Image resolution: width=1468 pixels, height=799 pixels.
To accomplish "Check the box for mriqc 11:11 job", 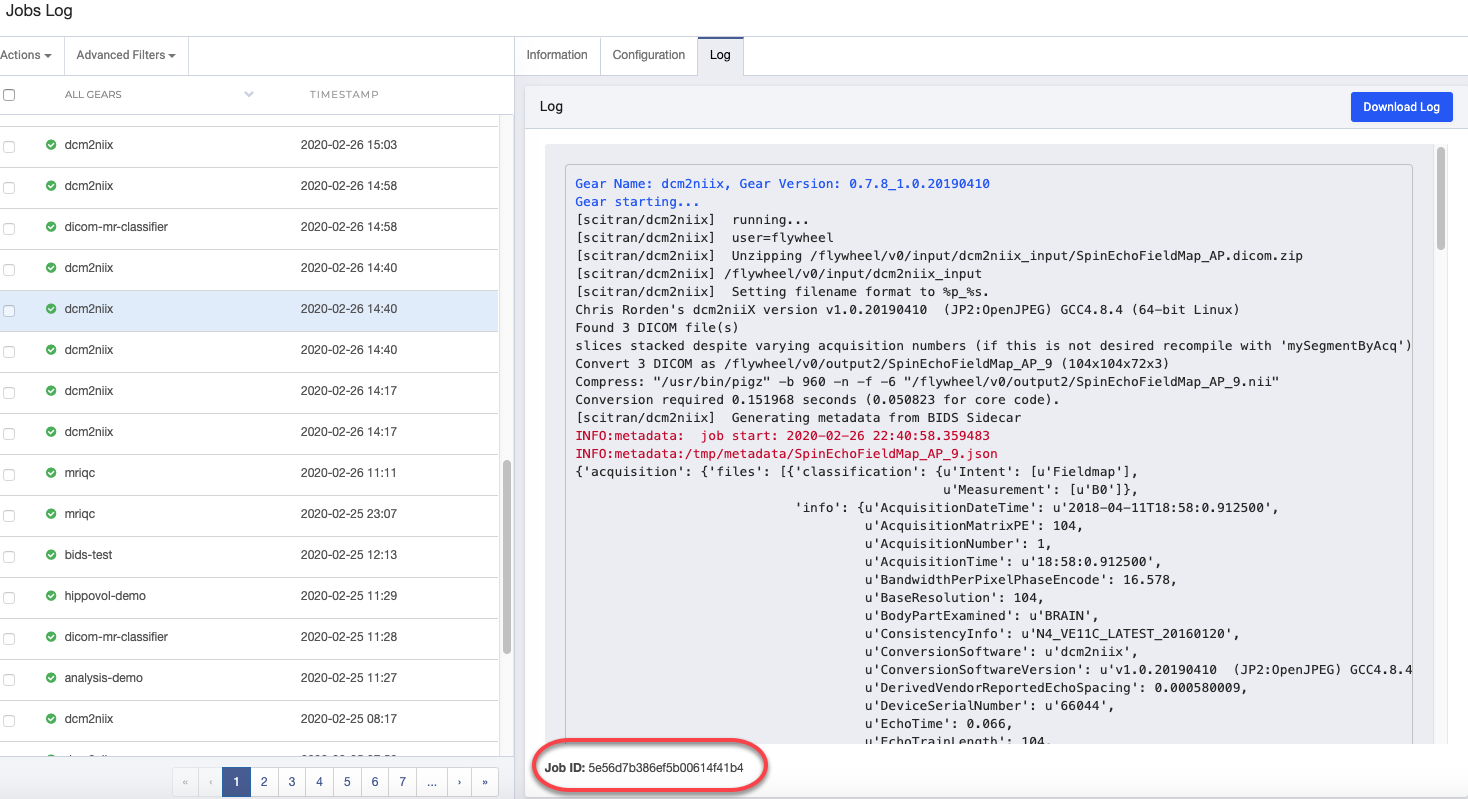I will [x=9, y=474].
